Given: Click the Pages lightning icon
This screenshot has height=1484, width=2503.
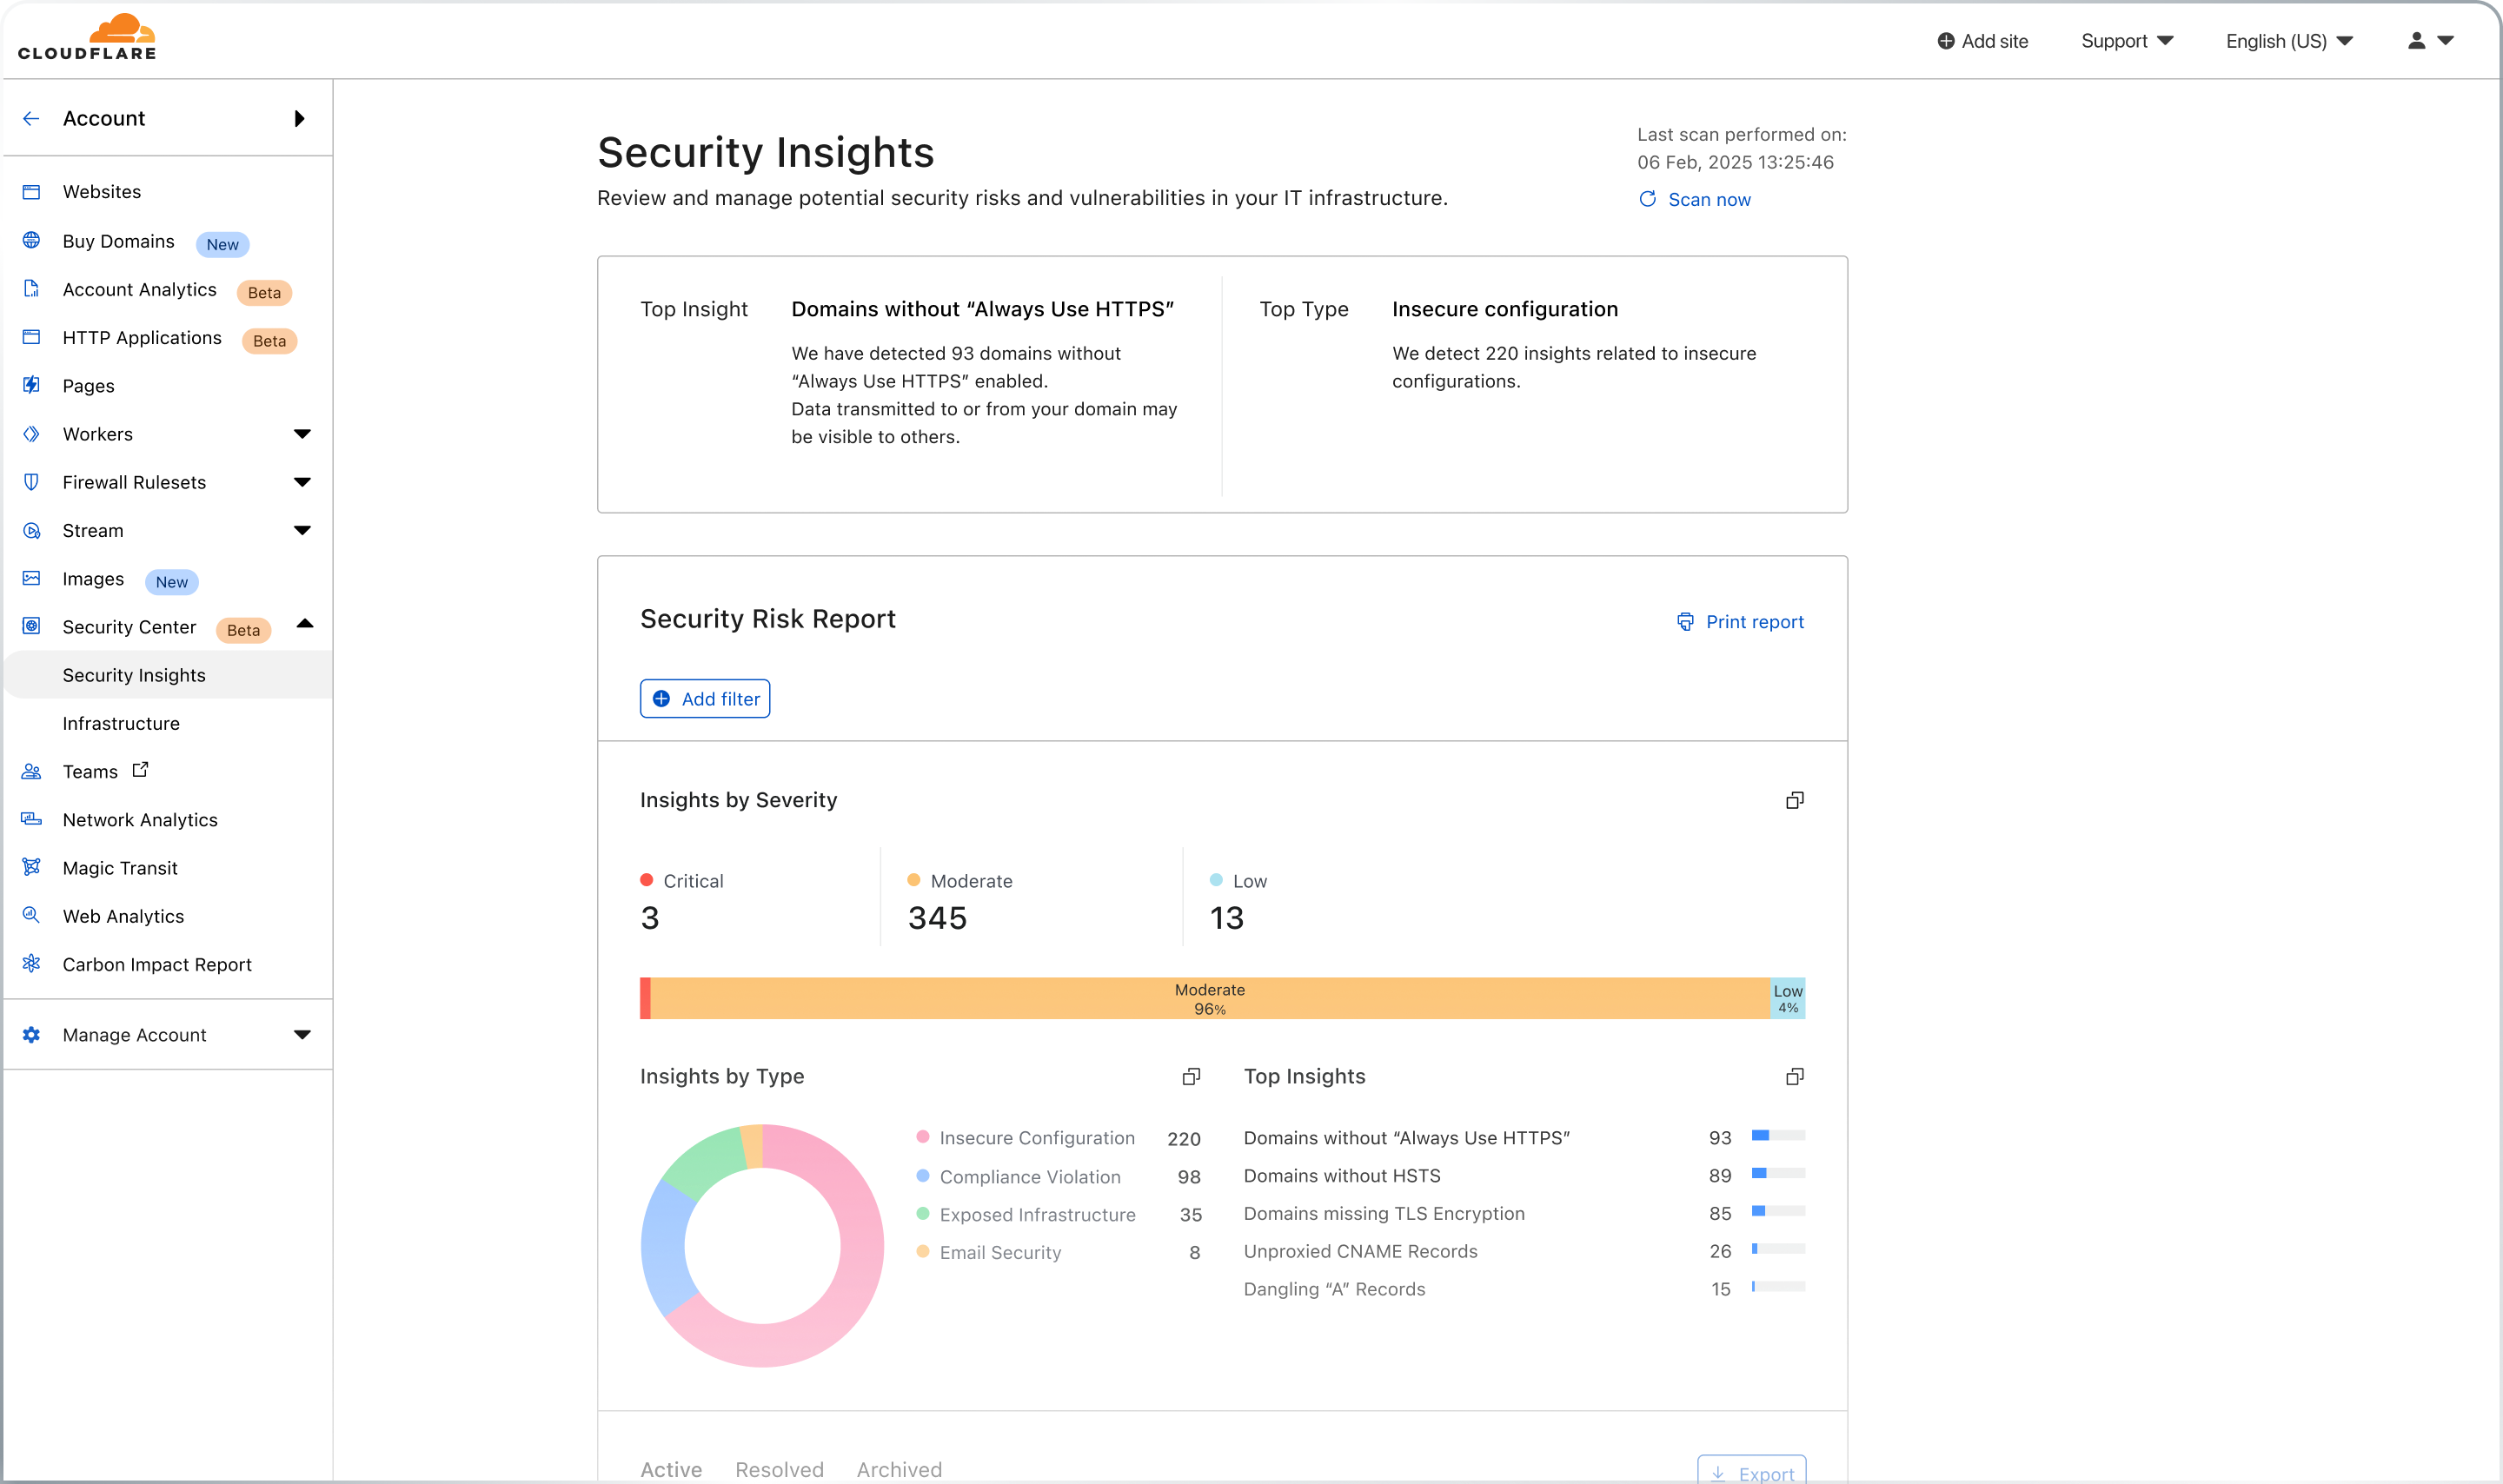Looking at the screenshot, I should click(32, 385).
